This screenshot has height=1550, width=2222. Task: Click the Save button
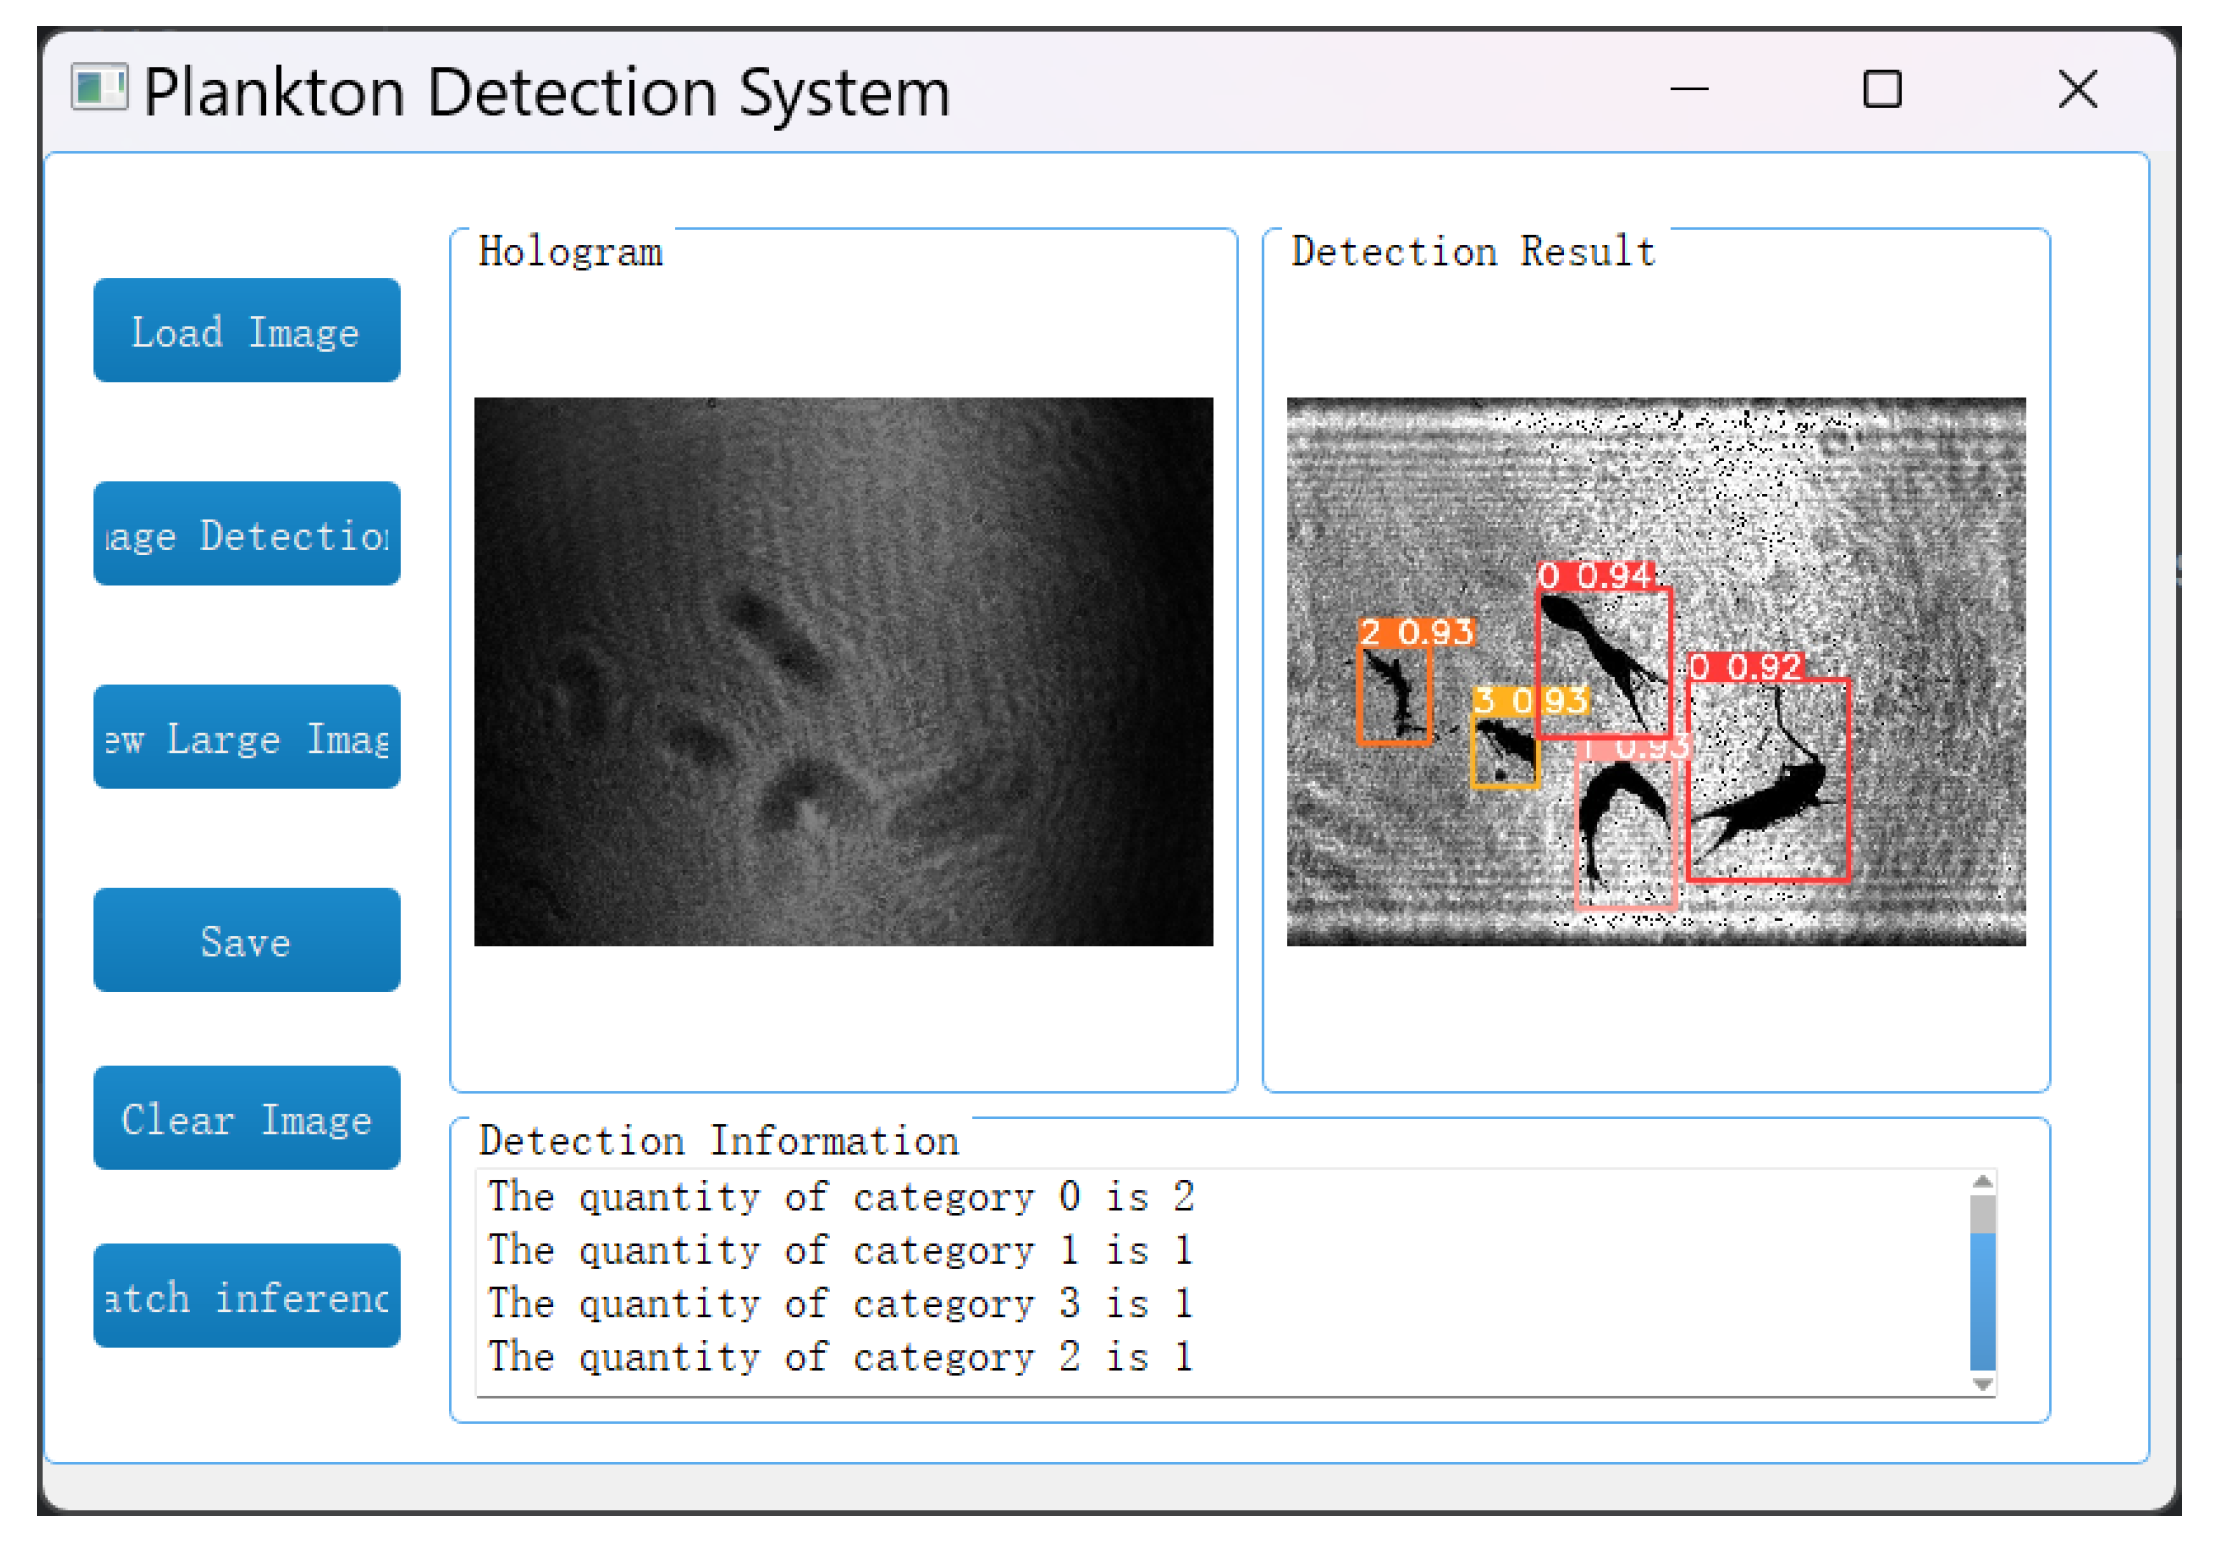tap(246, 941)
